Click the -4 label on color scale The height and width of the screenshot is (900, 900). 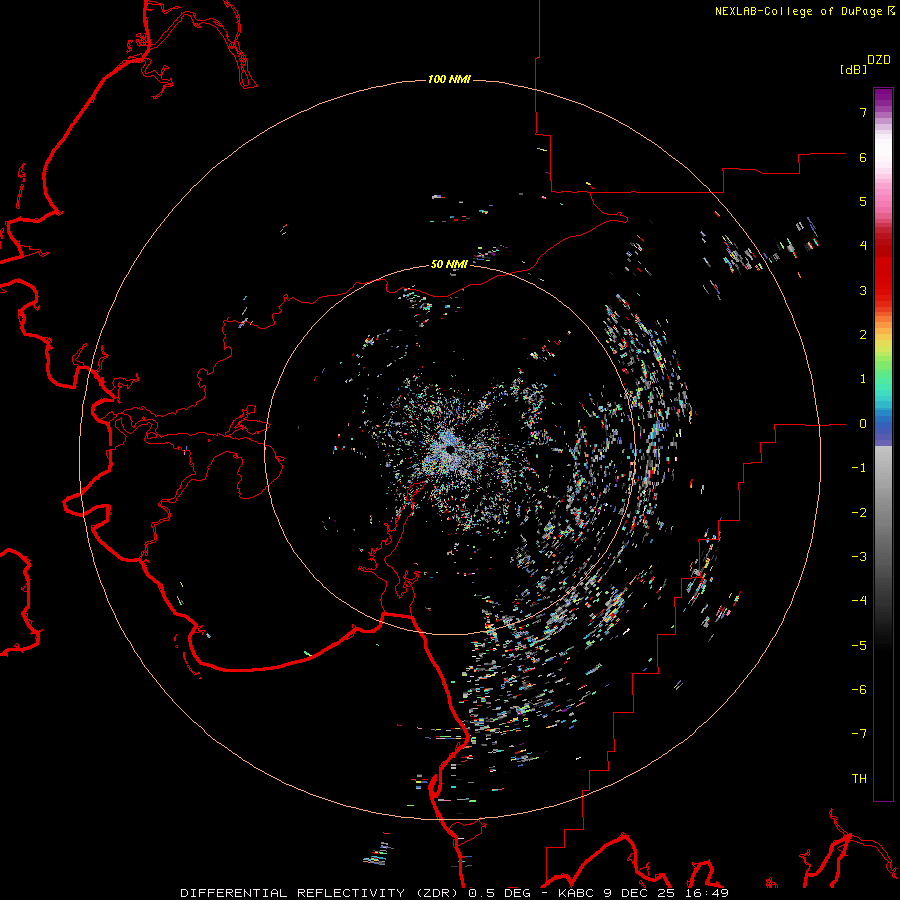pyautogui.click(x=859, y=601)
